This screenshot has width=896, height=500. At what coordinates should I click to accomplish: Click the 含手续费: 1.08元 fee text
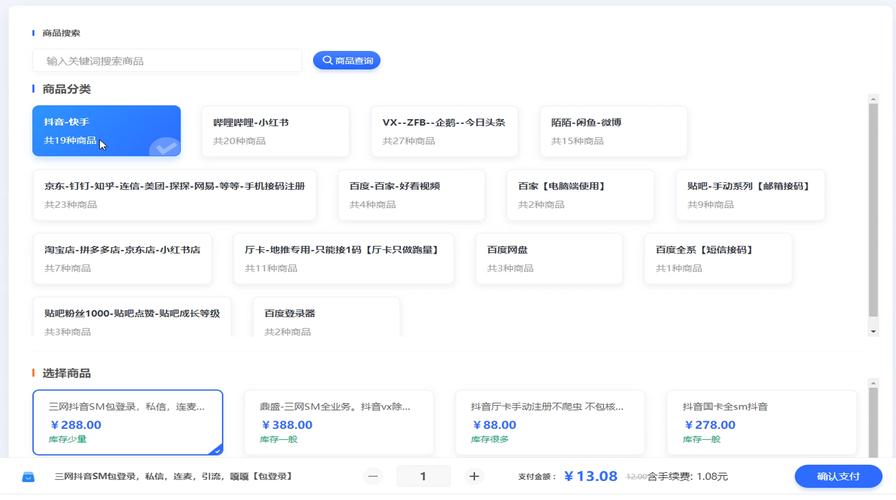coord(687,477)
